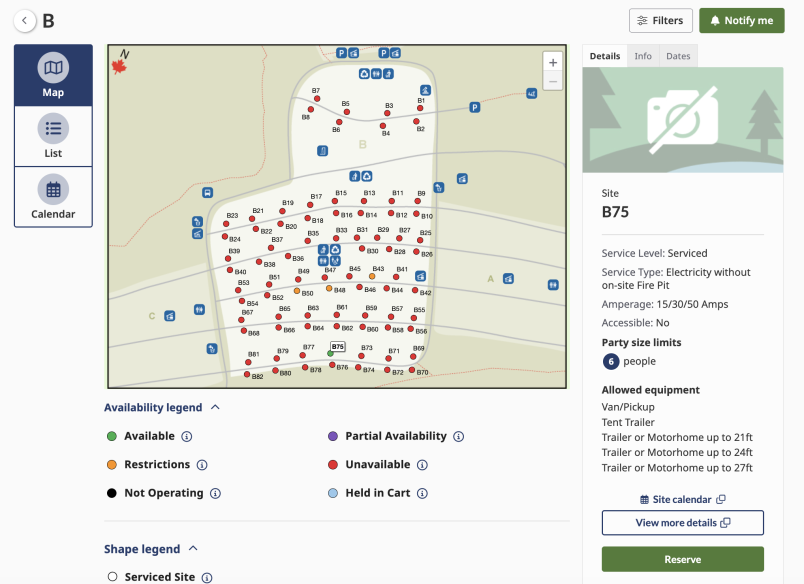This screenshot has width=804, height=584.
Task: Click info icon beside Partial Availability
Action: tap(458, 436)
